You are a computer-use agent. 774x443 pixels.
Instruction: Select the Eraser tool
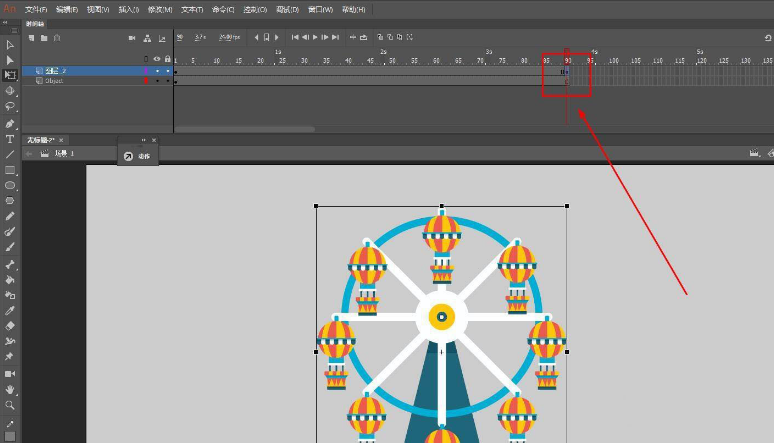10,326
